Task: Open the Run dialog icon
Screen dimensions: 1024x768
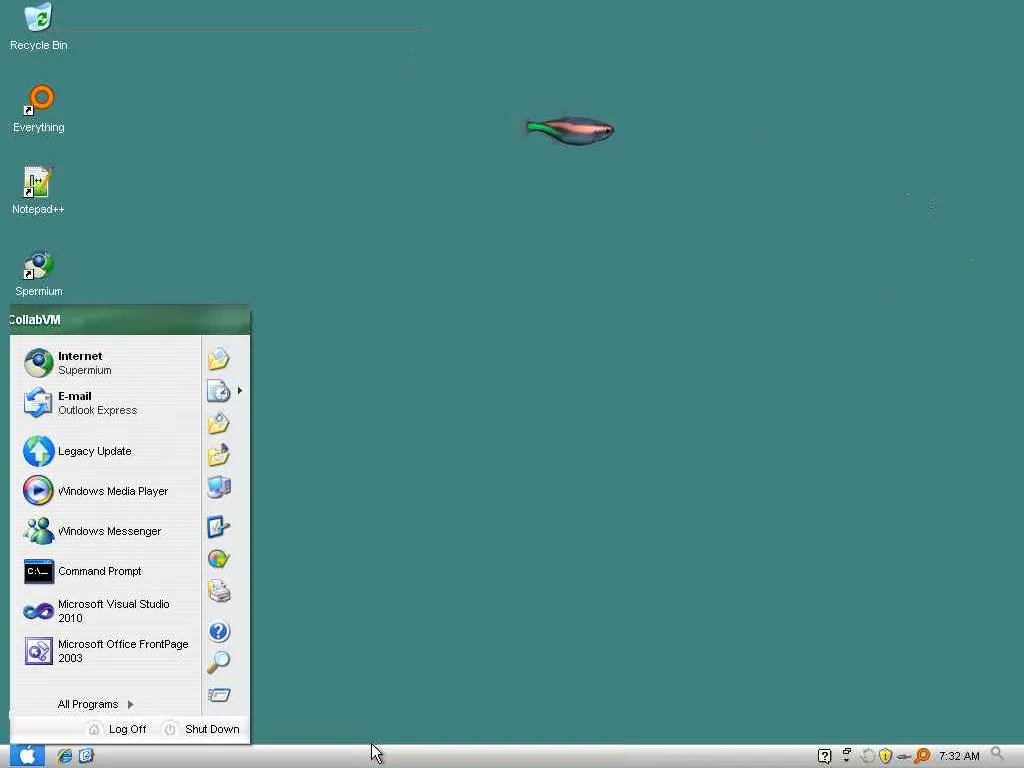Action: (219, 695)
